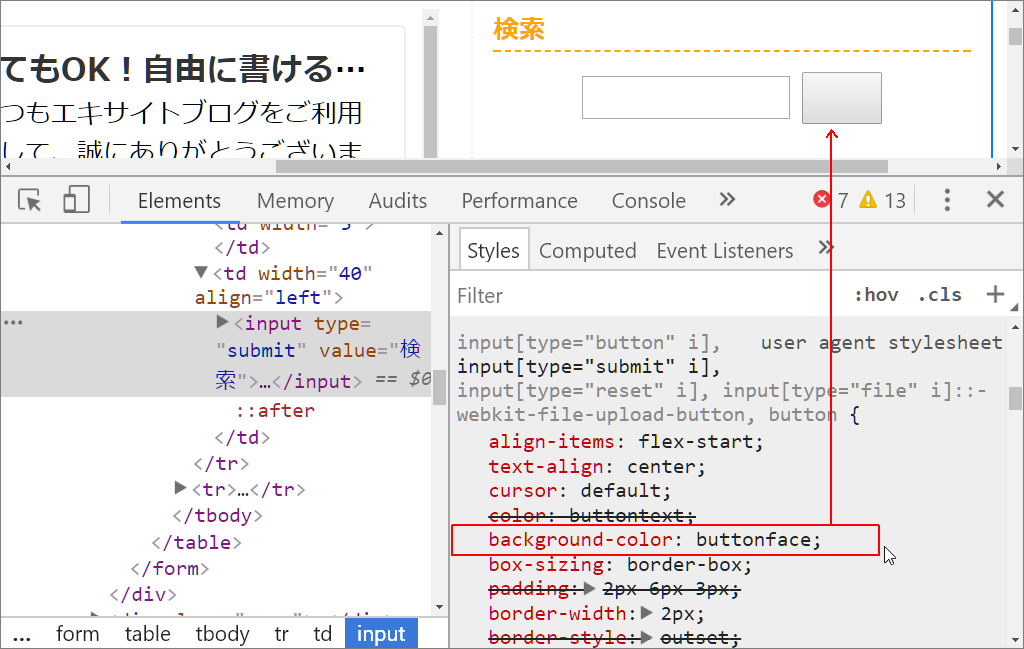Expand the border-width shorthand triangle
Viewport: 1024px width, 649px height.
647,612
